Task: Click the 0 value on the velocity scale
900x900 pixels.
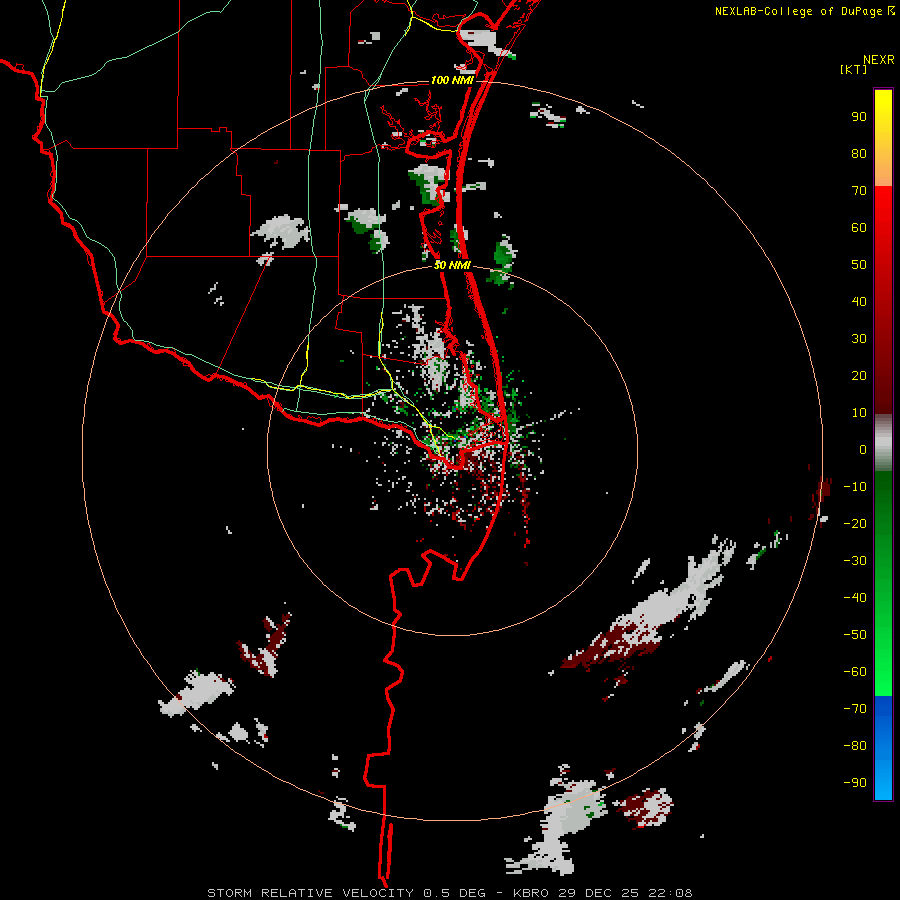Action: click(x=863, y=450)
